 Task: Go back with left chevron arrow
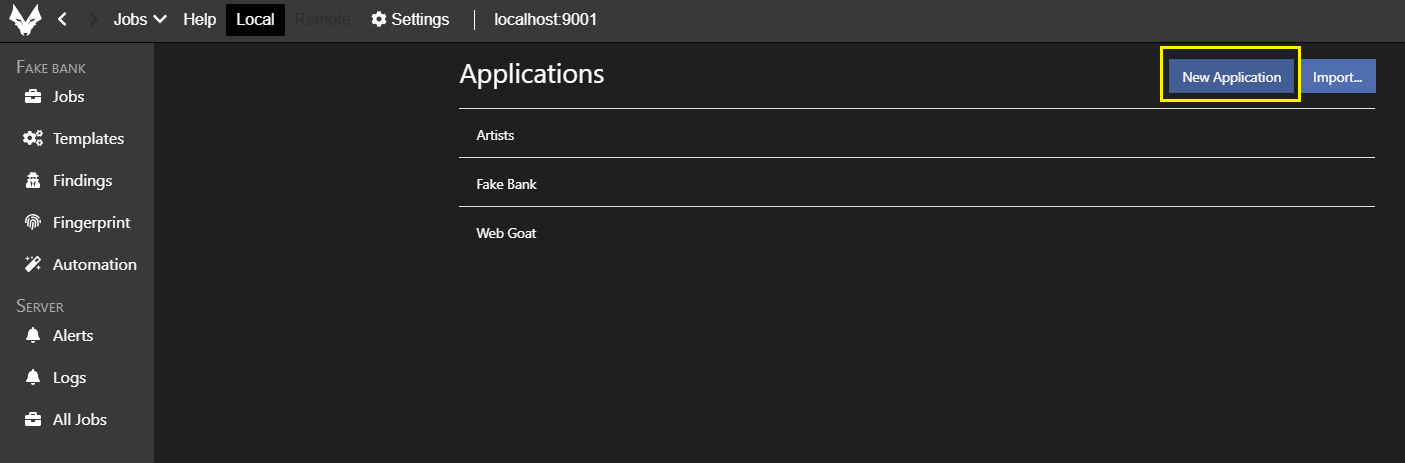pyautogui.click(x=63, y=20)
